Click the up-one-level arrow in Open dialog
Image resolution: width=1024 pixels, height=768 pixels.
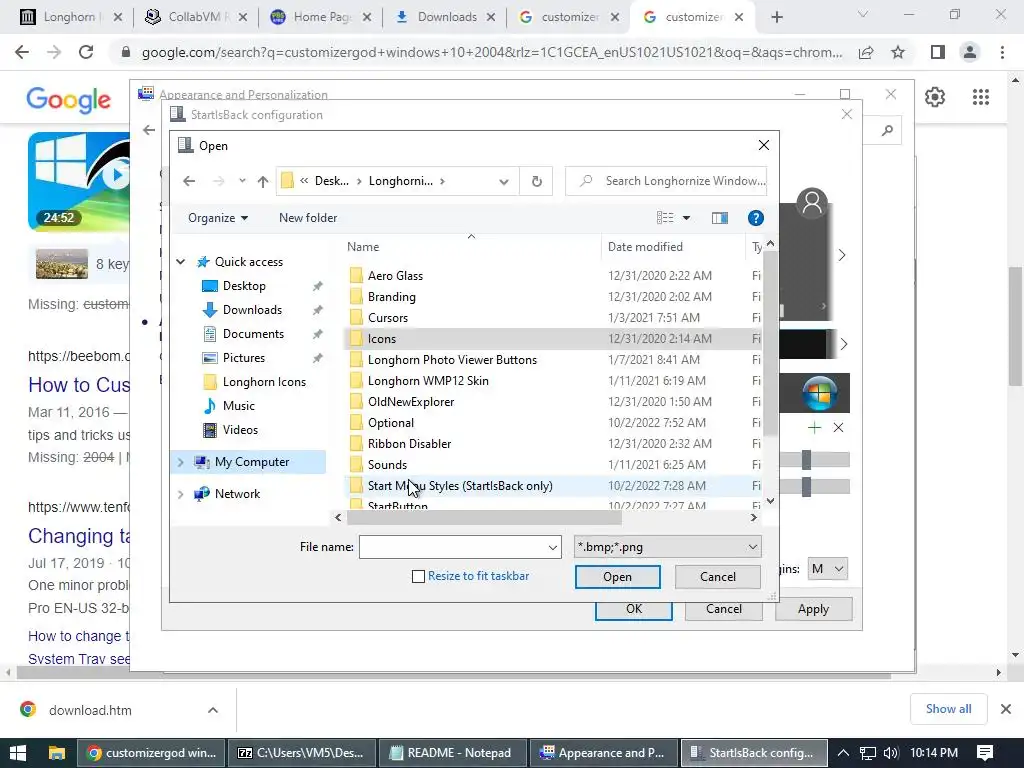pos(263,182)
